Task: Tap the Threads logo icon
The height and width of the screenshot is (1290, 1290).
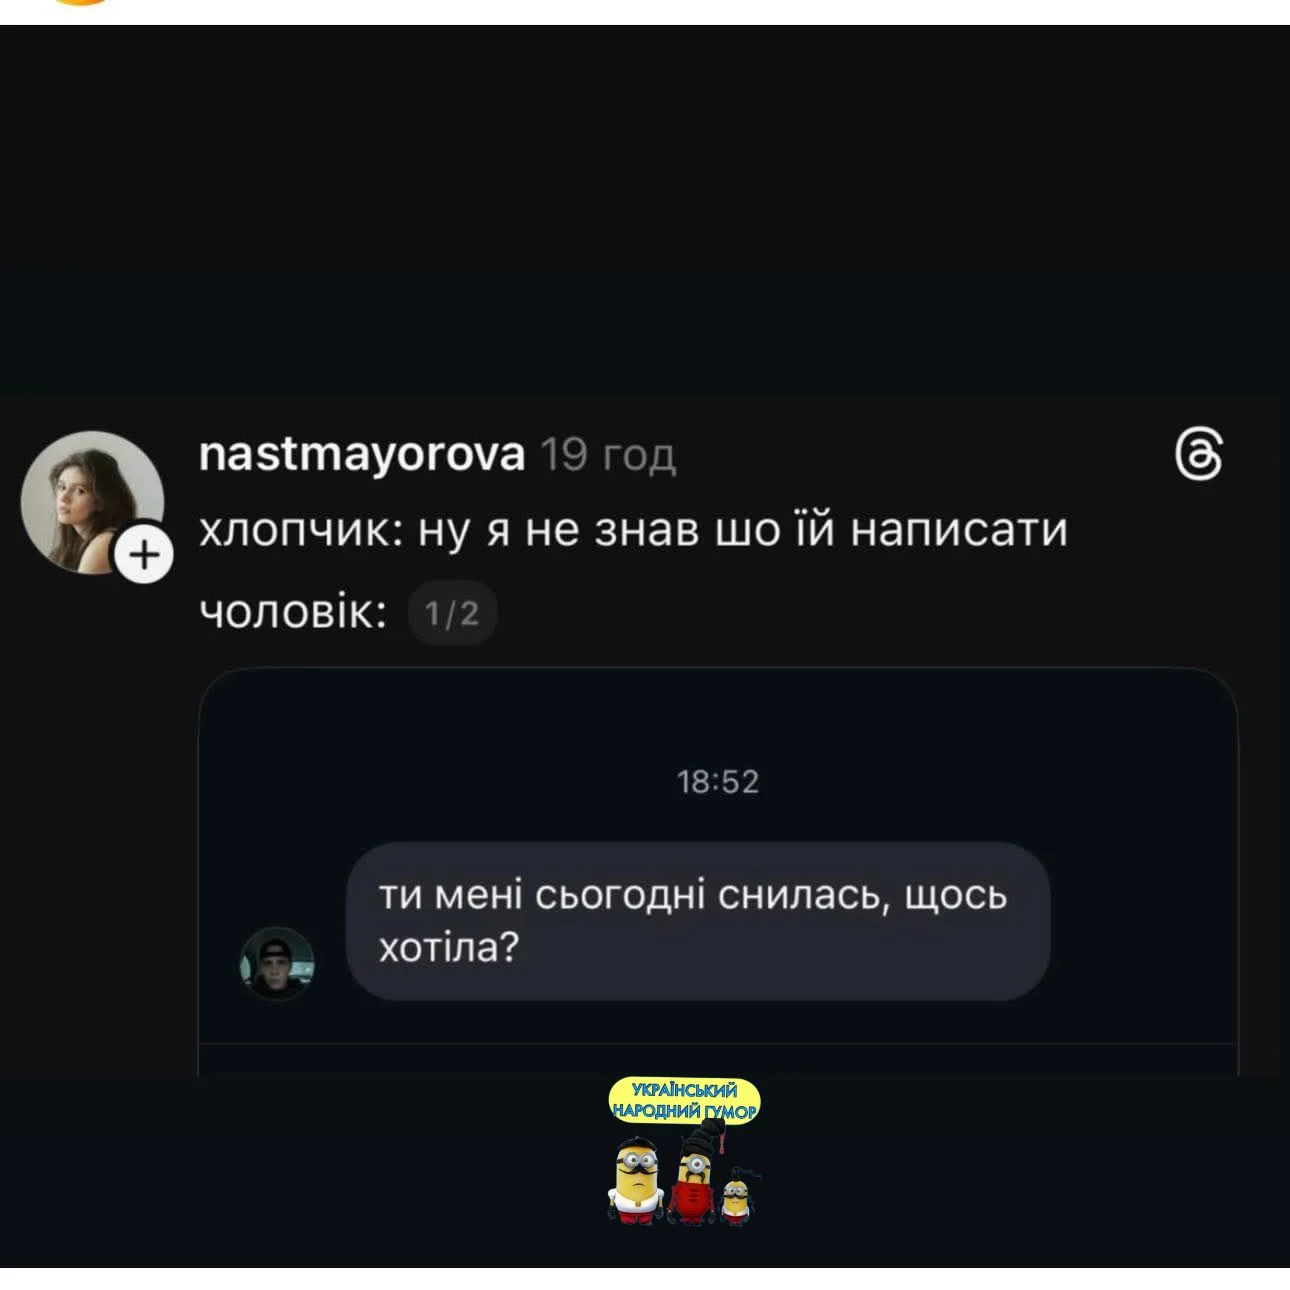Action: click(x=1198, y=456)
